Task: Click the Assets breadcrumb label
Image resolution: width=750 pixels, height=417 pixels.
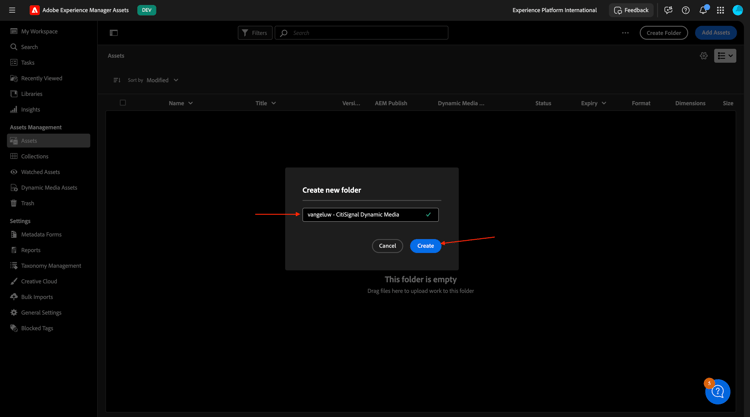Action: click(116, 56)
